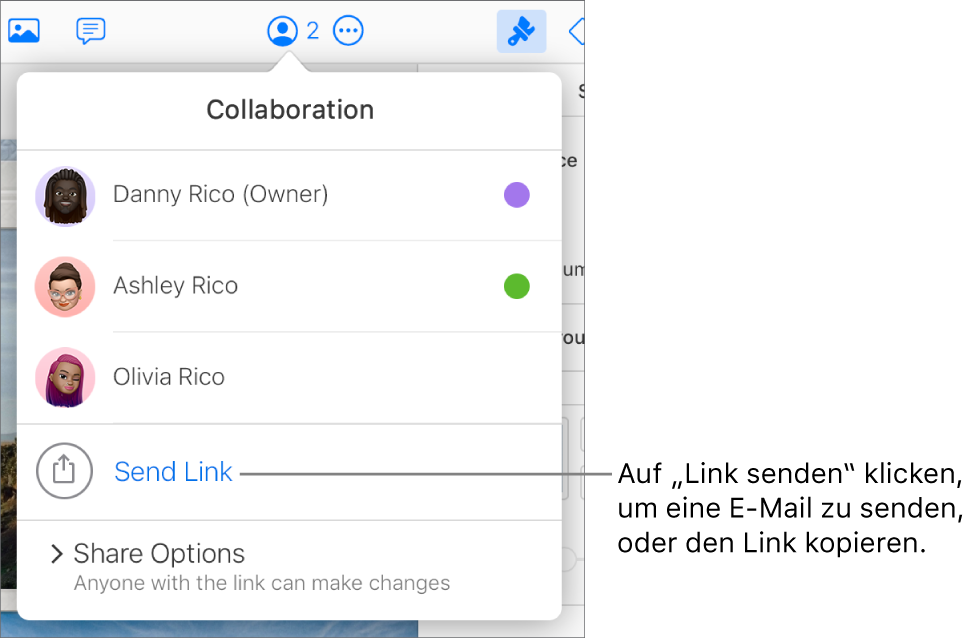Select Danny Rico (Owner) entry
975x638 pixels.
click(x=290, y=195)
